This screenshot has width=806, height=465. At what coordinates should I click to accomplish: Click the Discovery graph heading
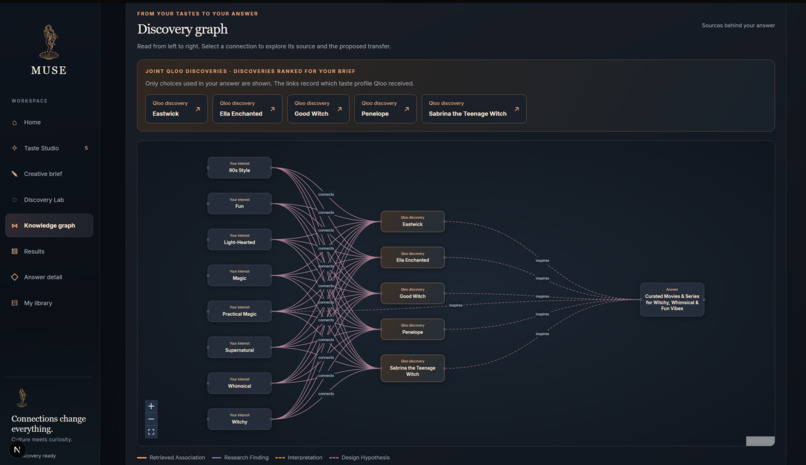coord(182,29)
